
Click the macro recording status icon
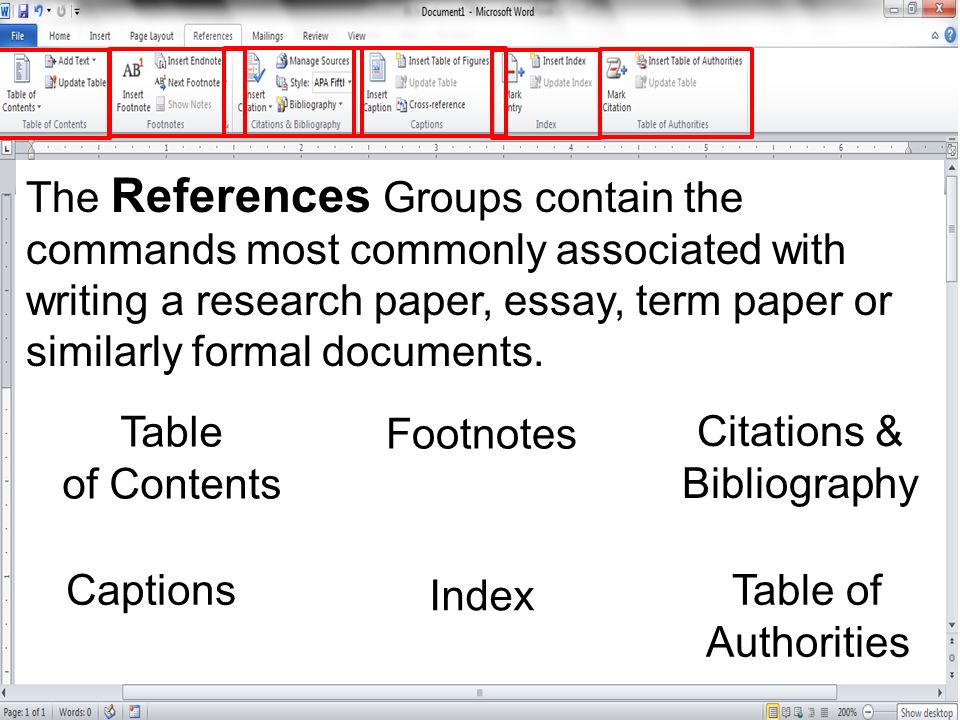tap(134, 711)
